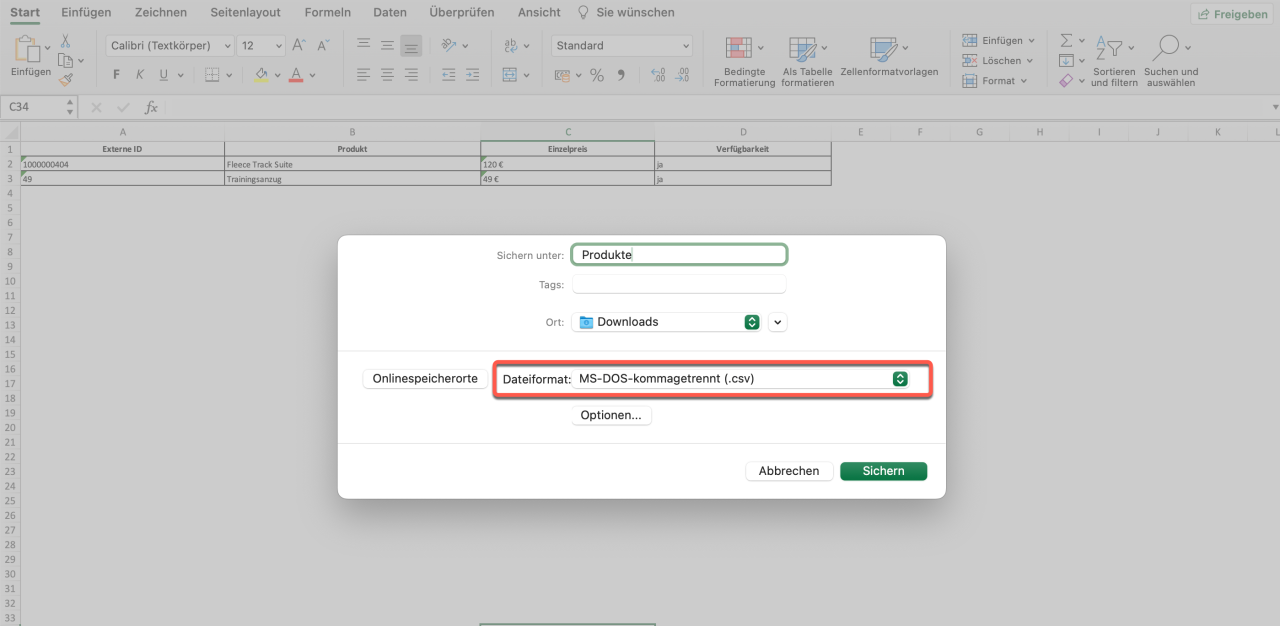Click the increase font size icon

point(299,46)
